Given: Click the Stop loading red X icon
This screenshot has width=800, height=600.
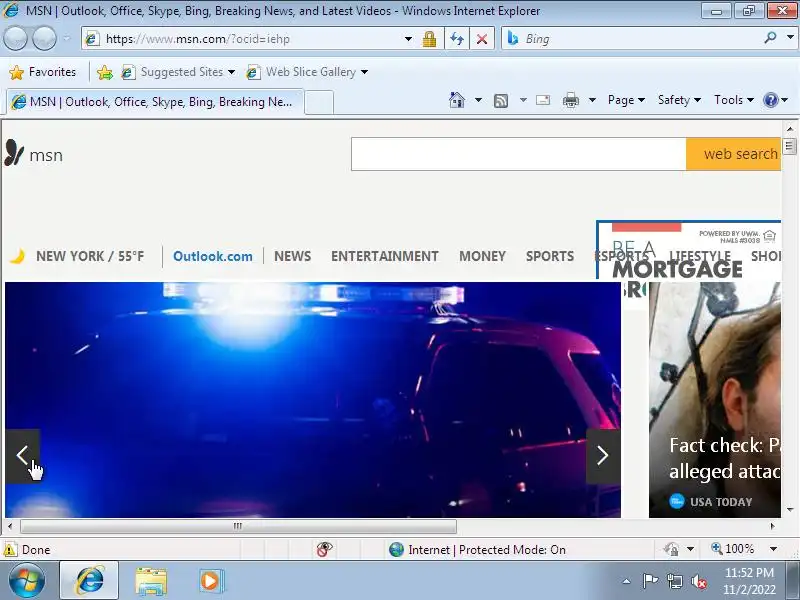Looking at the screenshot, I should [482, 39].
